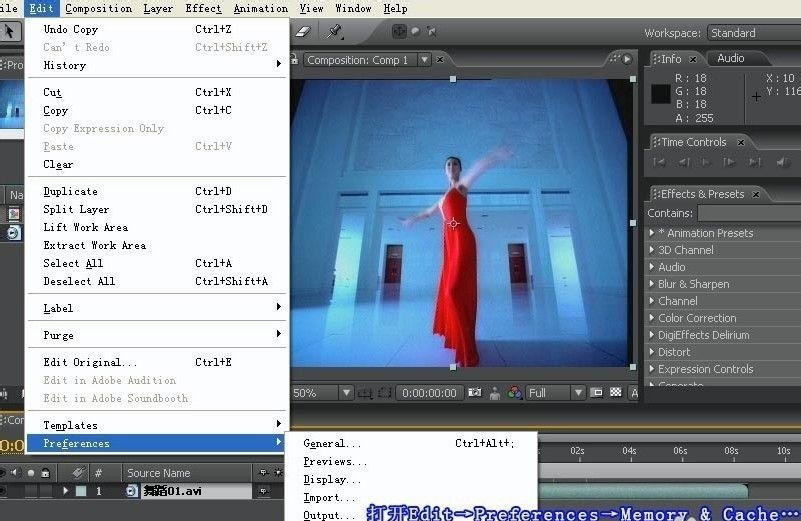Click the Info panel color swatch
The image size is (801, 521).
[661, 95]
